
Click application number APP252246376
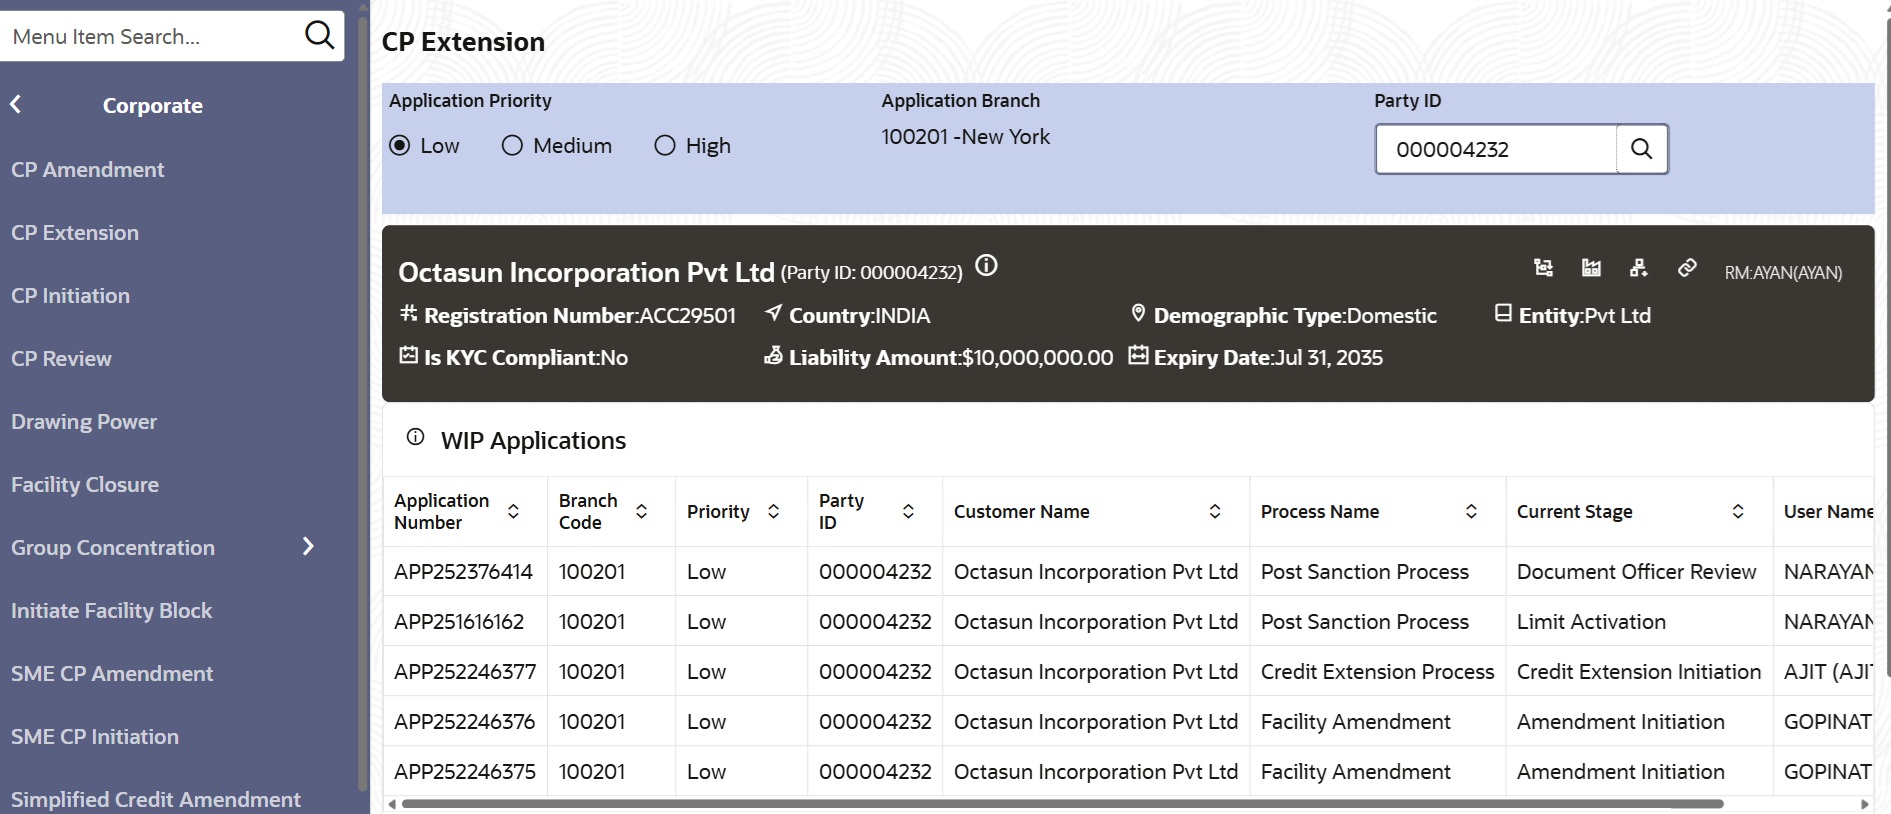(465, 722)
